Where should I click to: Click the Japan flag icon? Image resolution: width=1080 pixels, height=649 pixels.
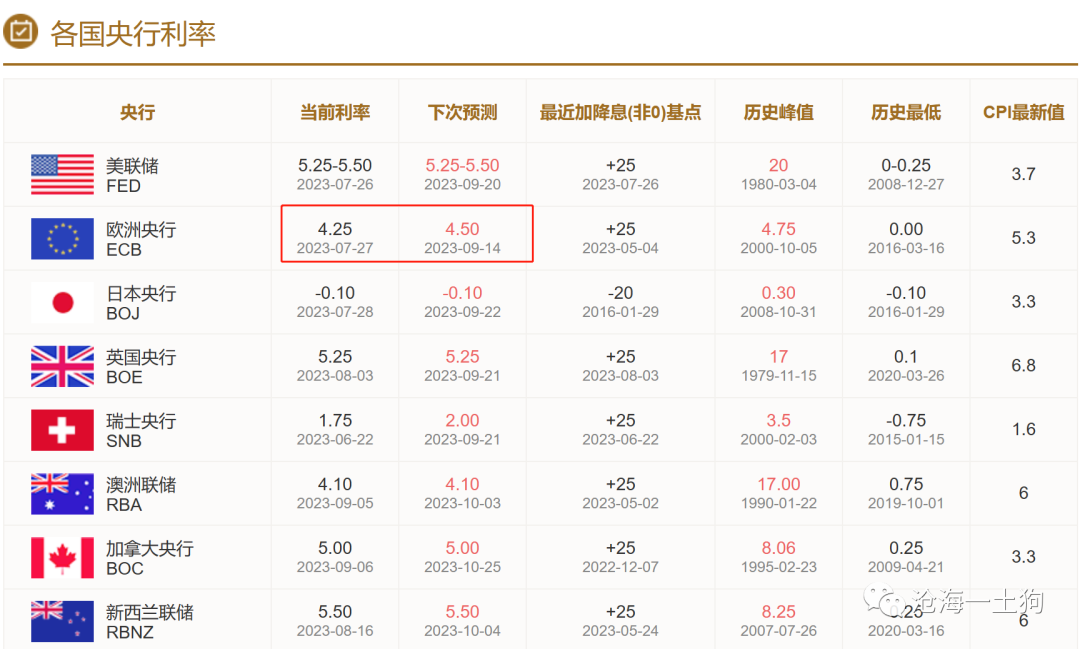coord(62,302)
